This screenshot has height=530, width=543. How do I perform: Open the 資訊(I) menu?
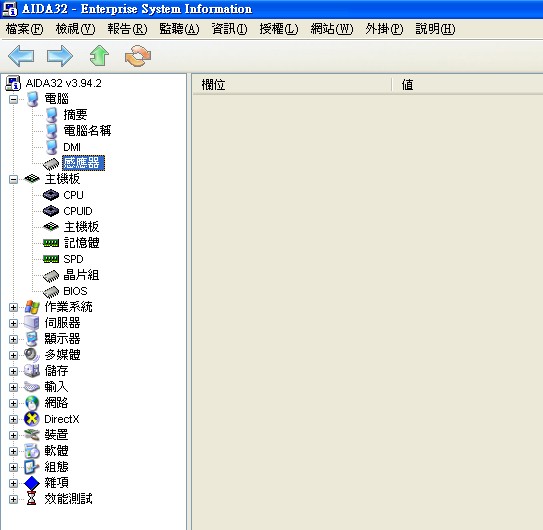point(229,29)
